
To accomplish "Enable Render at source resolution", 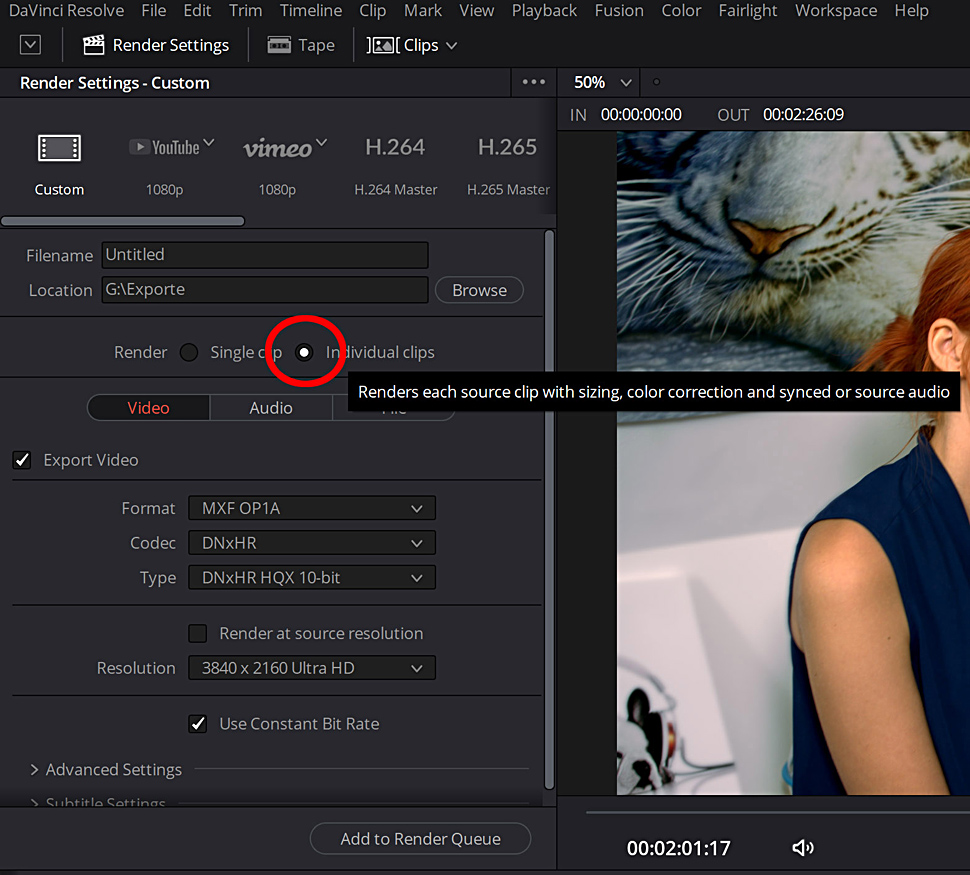I will click(198, 633).
